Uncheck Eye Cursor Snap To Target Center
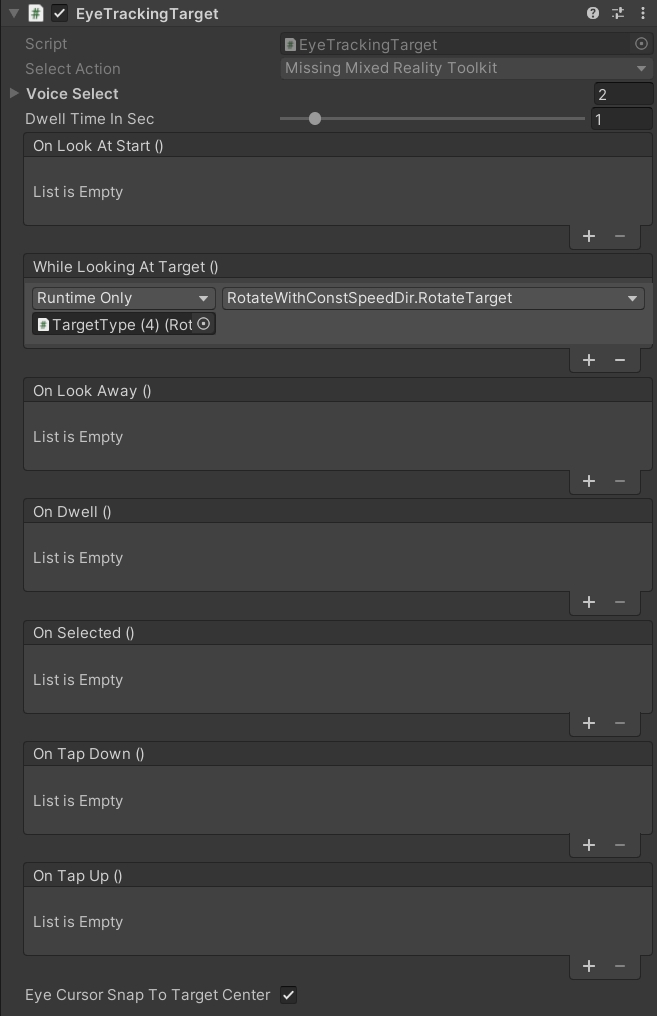Image resolution: width=657 pixels, height=1016 pixels. coord(288,995)
